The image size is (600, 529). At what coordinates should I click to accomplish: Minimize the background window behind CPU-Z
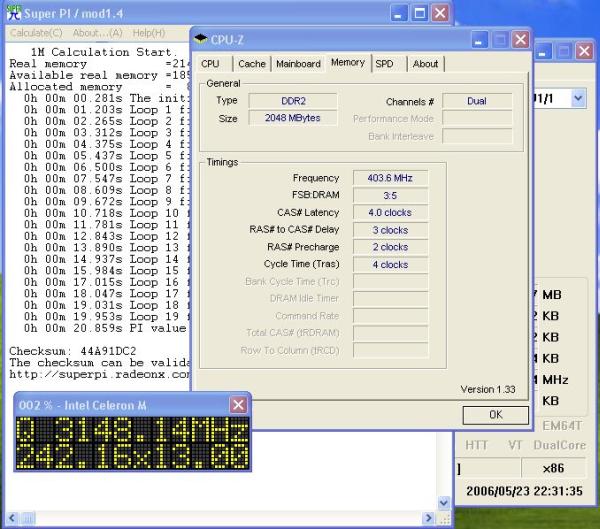[x=542, y=51]
